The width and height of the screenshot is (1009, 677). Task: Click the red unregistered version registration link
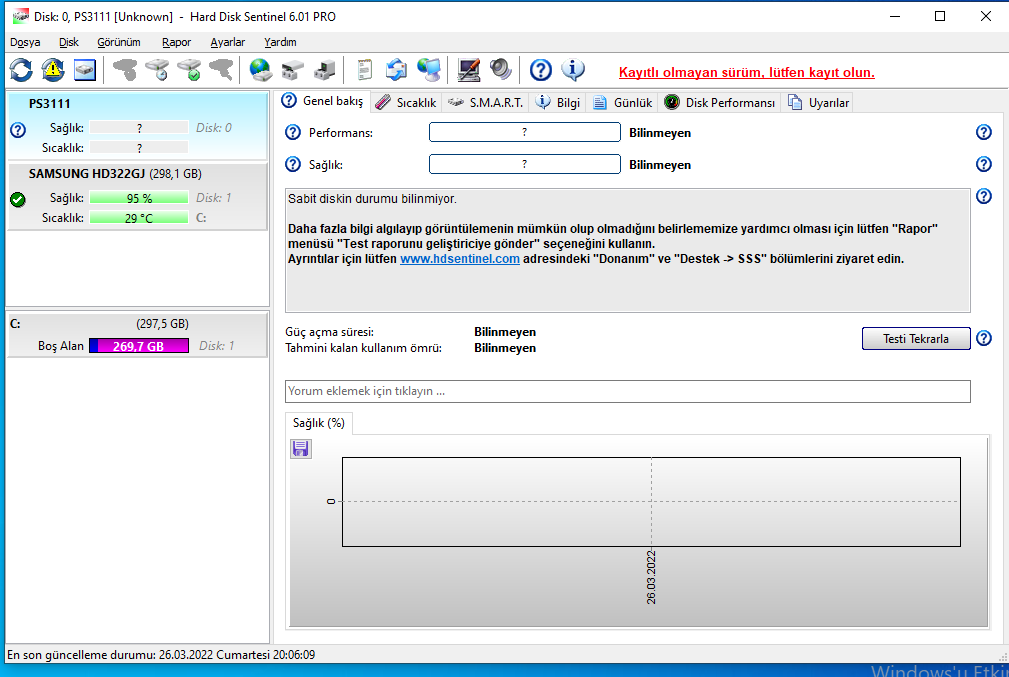point(746,72)
